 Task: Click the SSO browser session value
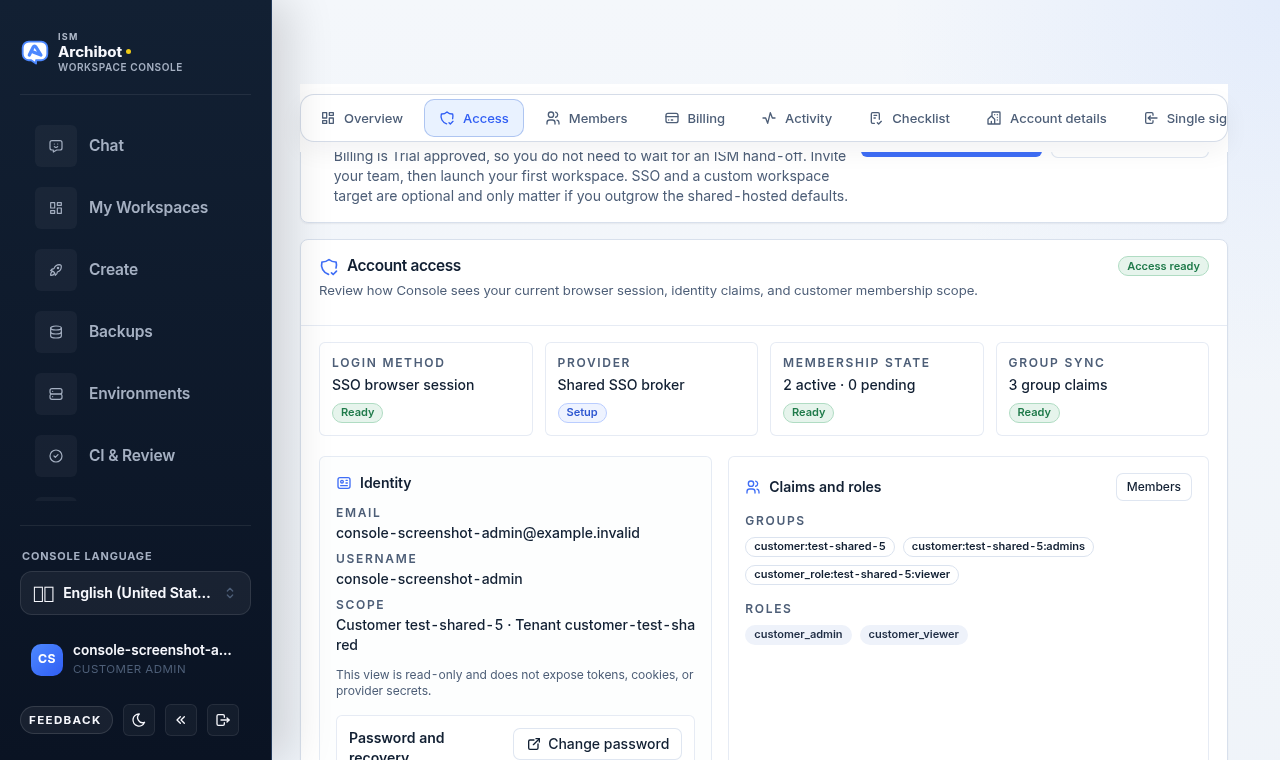click(403, 385)
